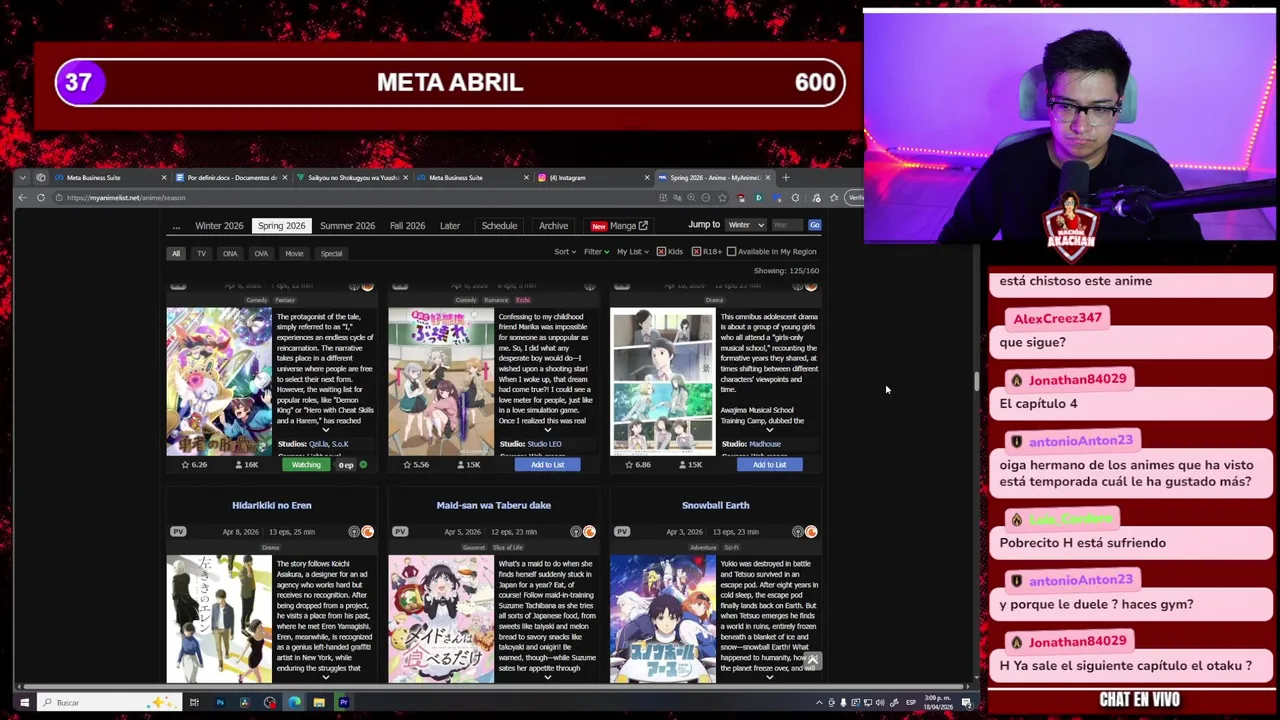
Task: Open the tab actions dropdown arrow
Action: click(23, 177)
